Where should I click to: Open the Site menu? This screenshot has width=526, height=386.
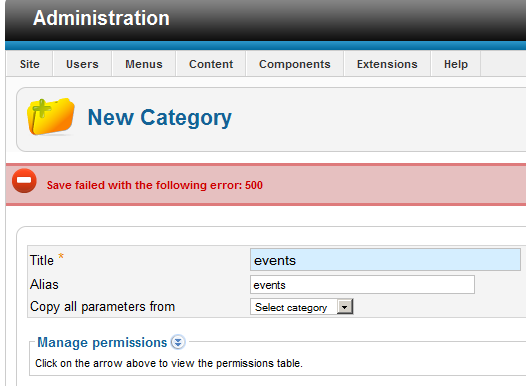(30, 64)
